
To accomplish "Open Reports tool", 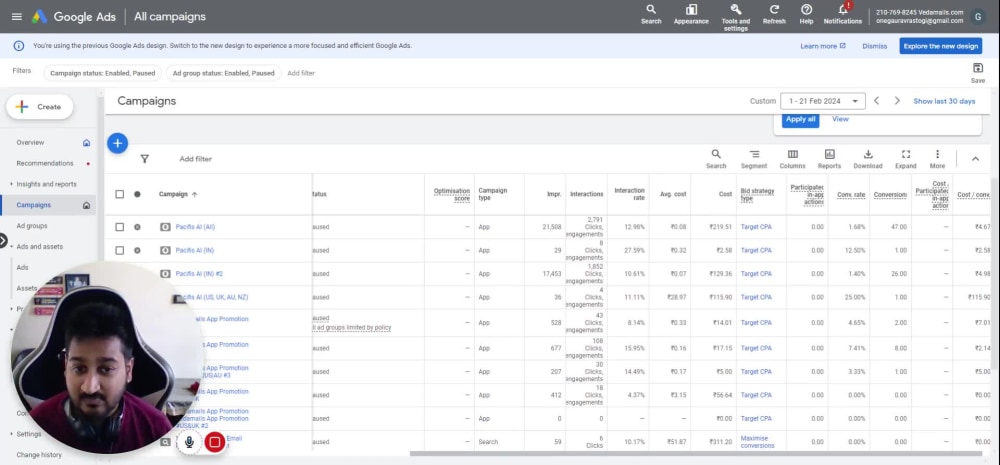I will (x=829, y=159).
